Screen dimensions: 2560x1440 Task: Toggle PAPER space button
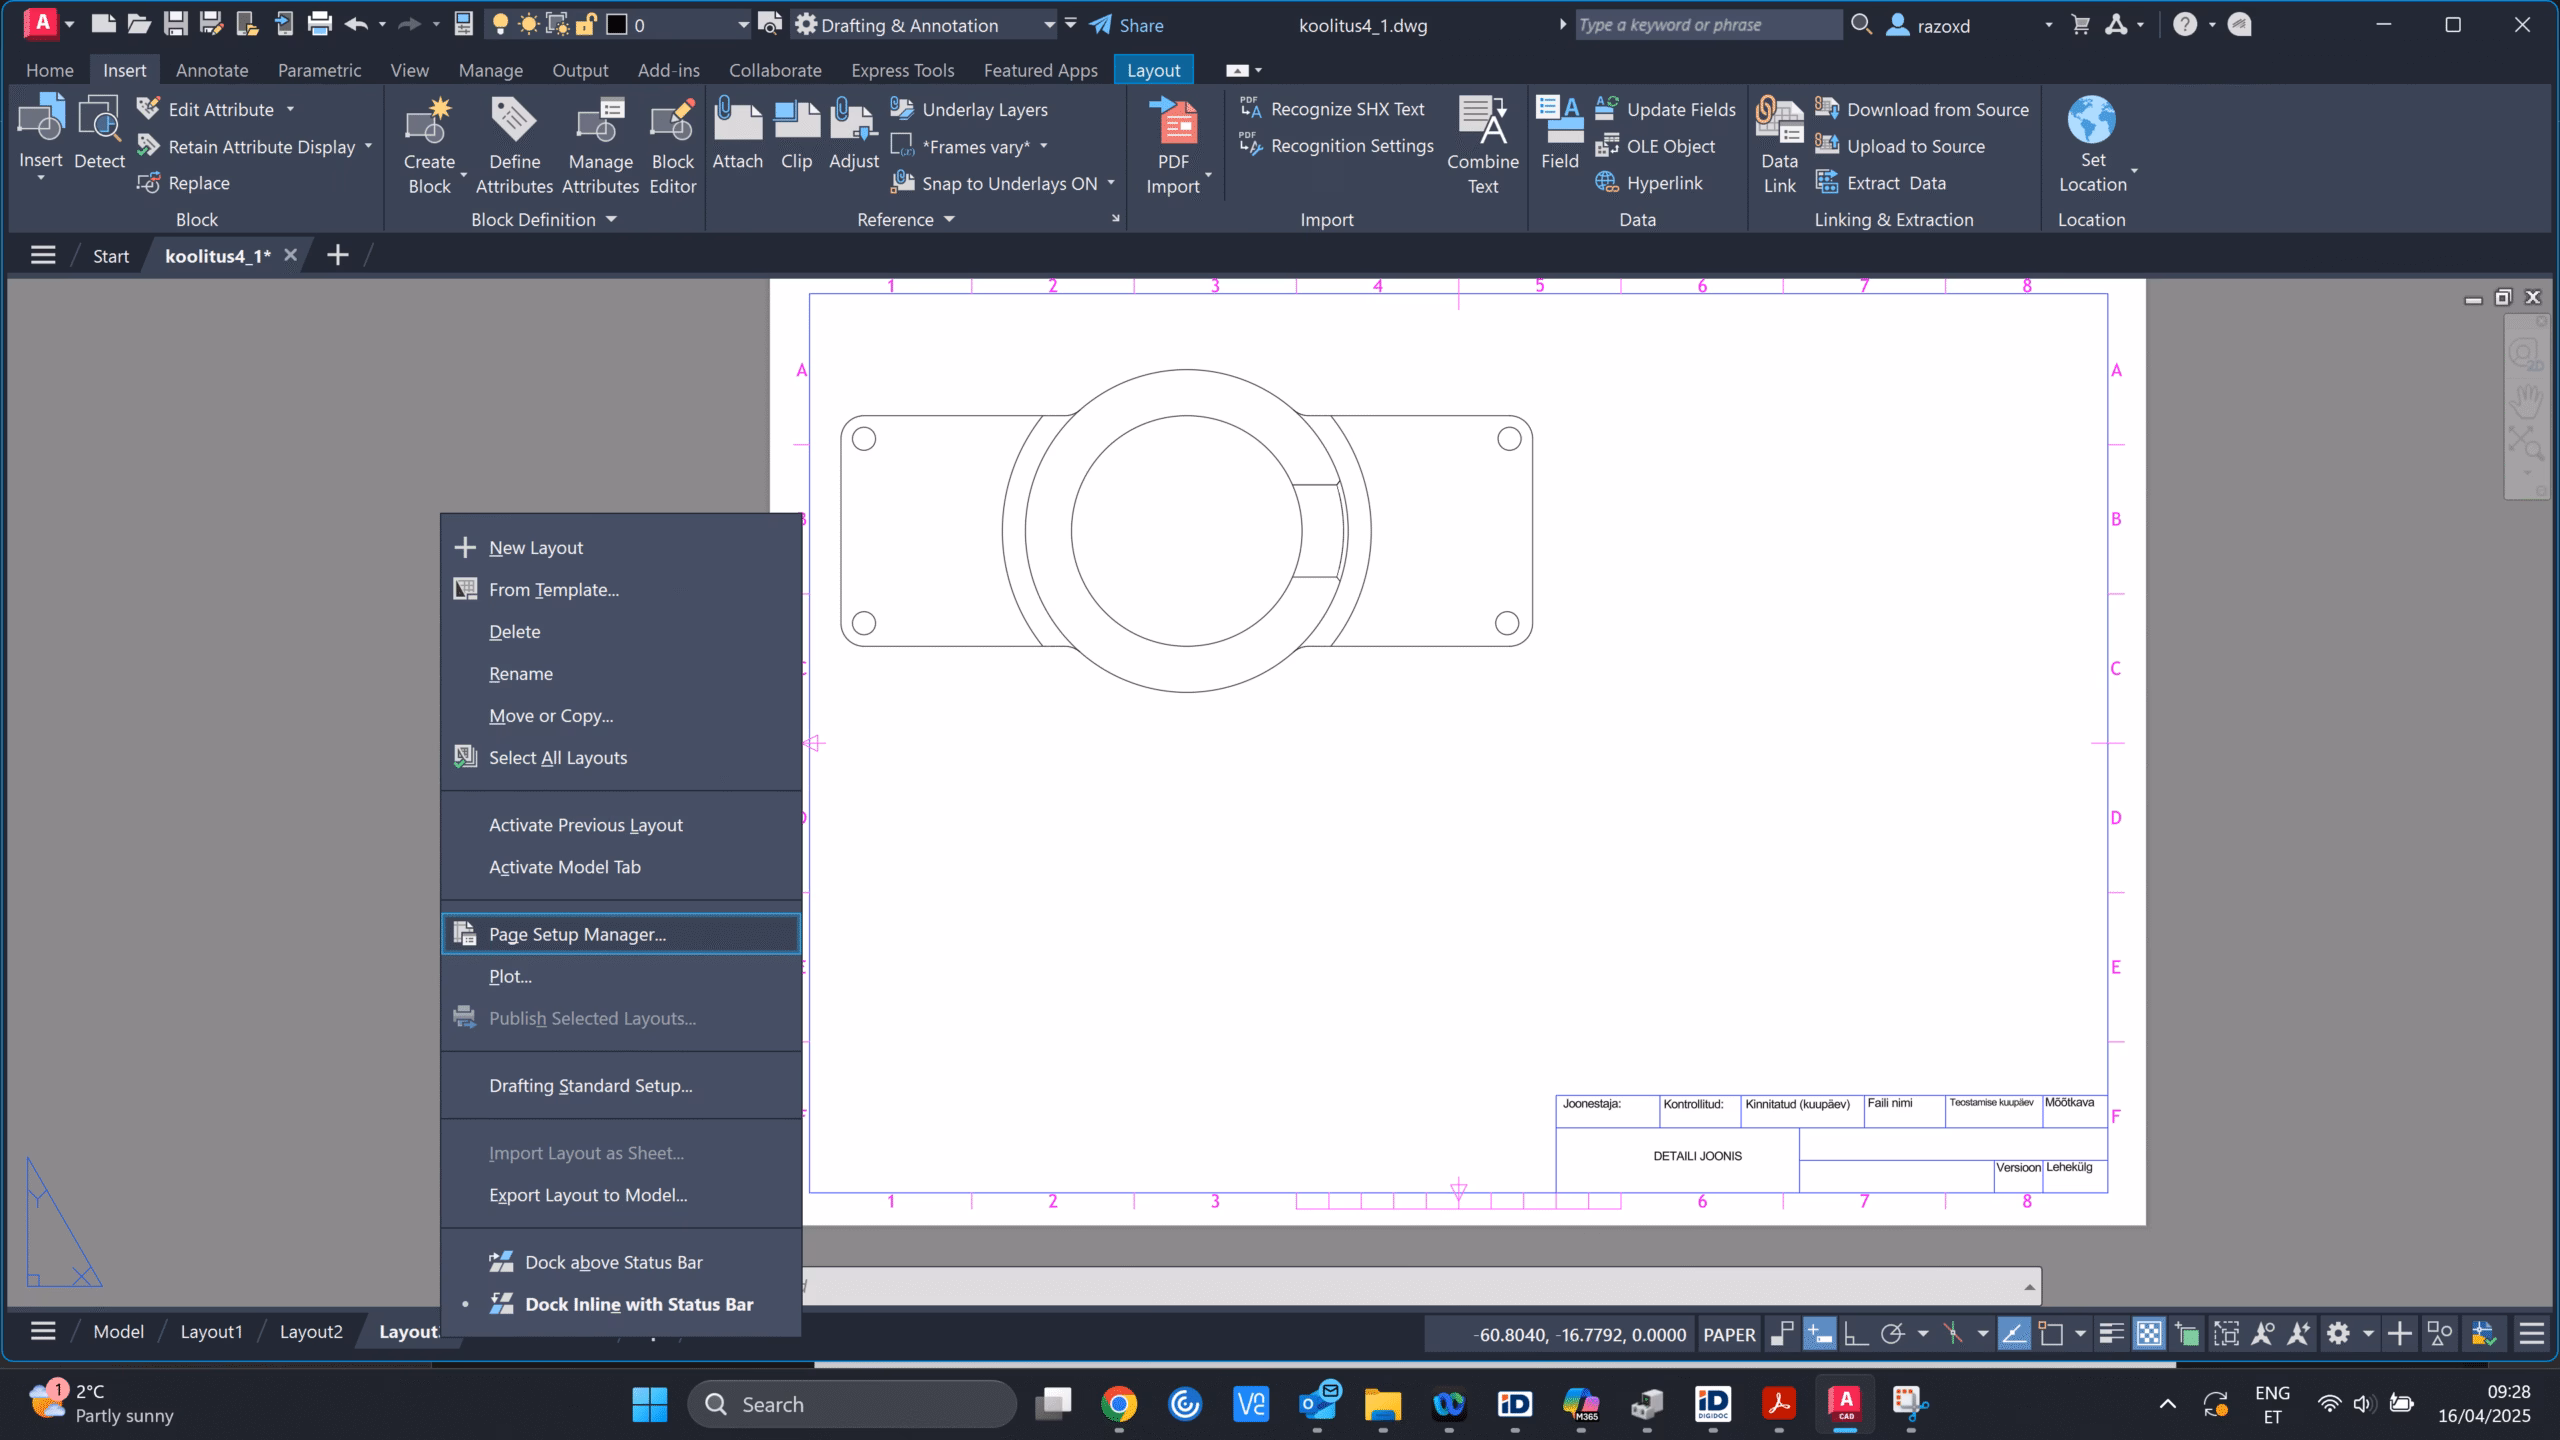click(1729, 1334)
